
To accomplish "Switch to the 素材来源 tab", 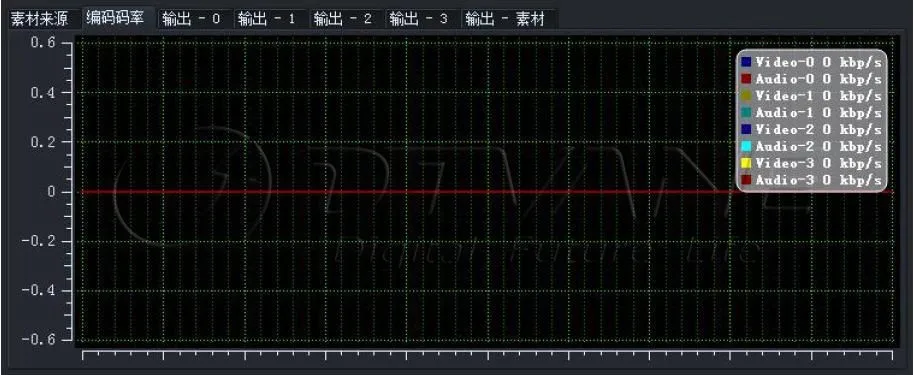I will pyautogui.click(x=40, y=19).
